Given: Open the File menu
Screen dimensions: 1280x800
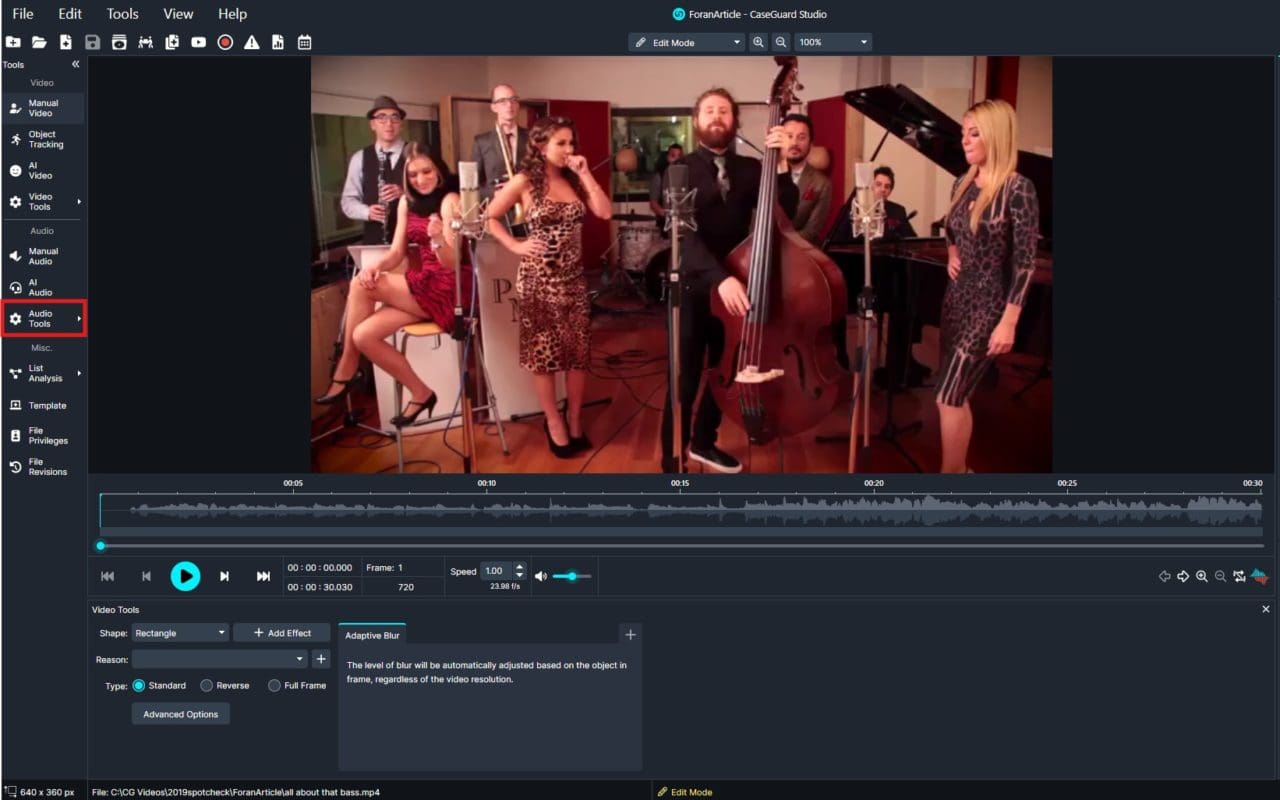Looking at the screenshot, I should 23,14.
